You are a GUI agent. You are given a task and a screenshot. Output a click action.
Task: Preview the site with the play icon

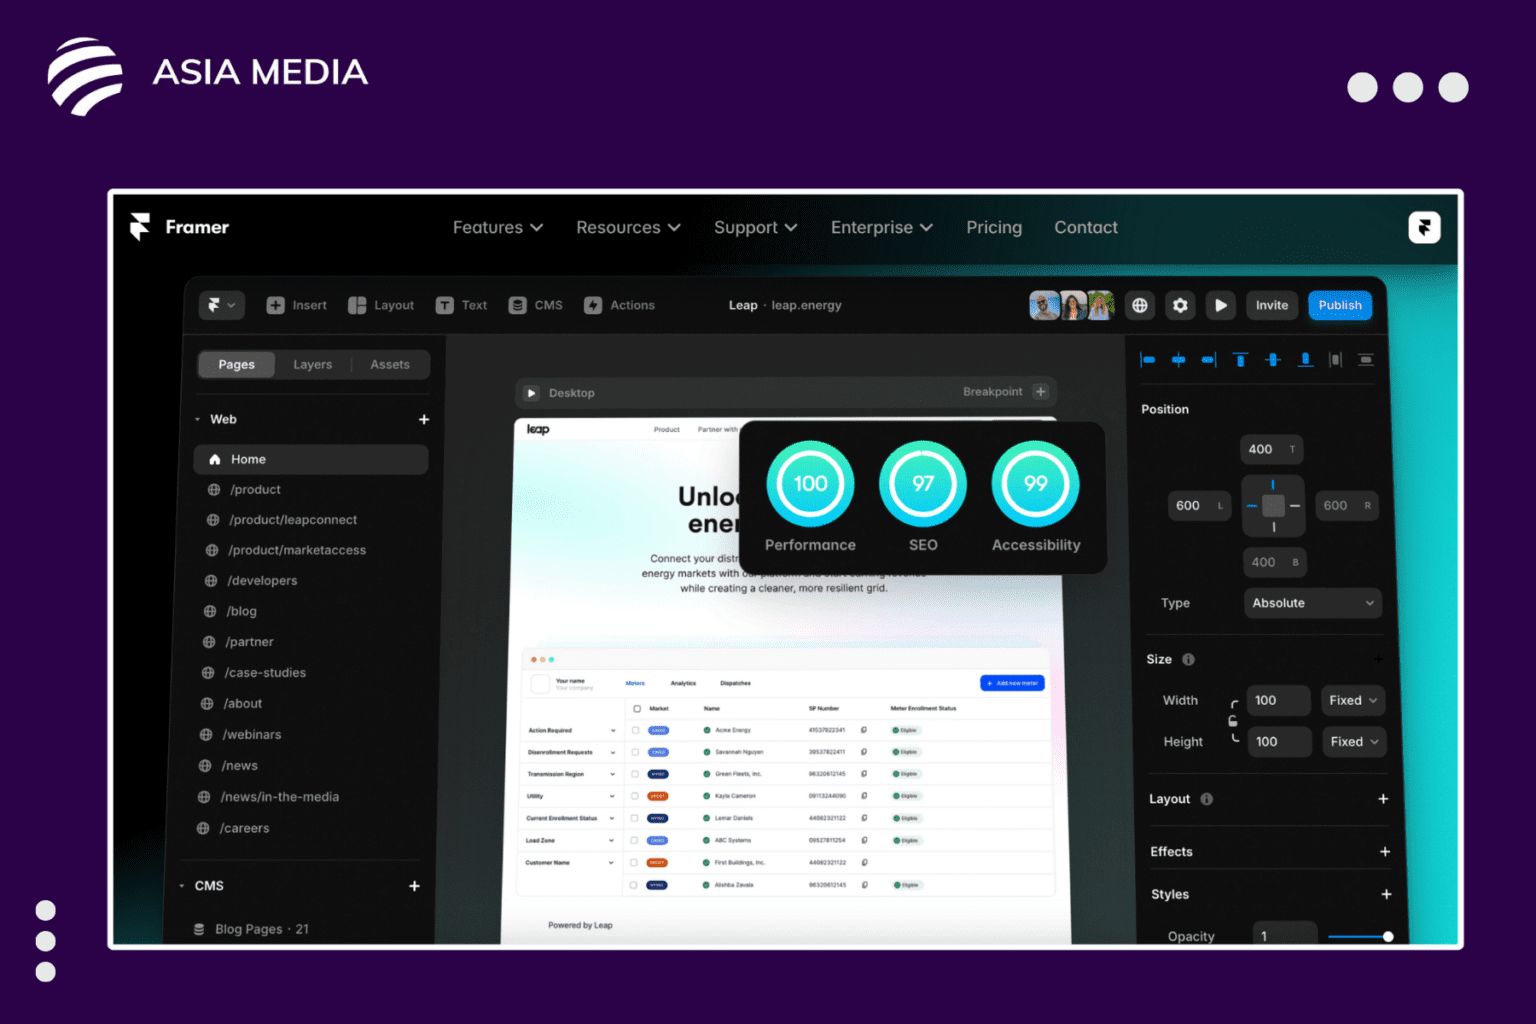point(1220,305)
